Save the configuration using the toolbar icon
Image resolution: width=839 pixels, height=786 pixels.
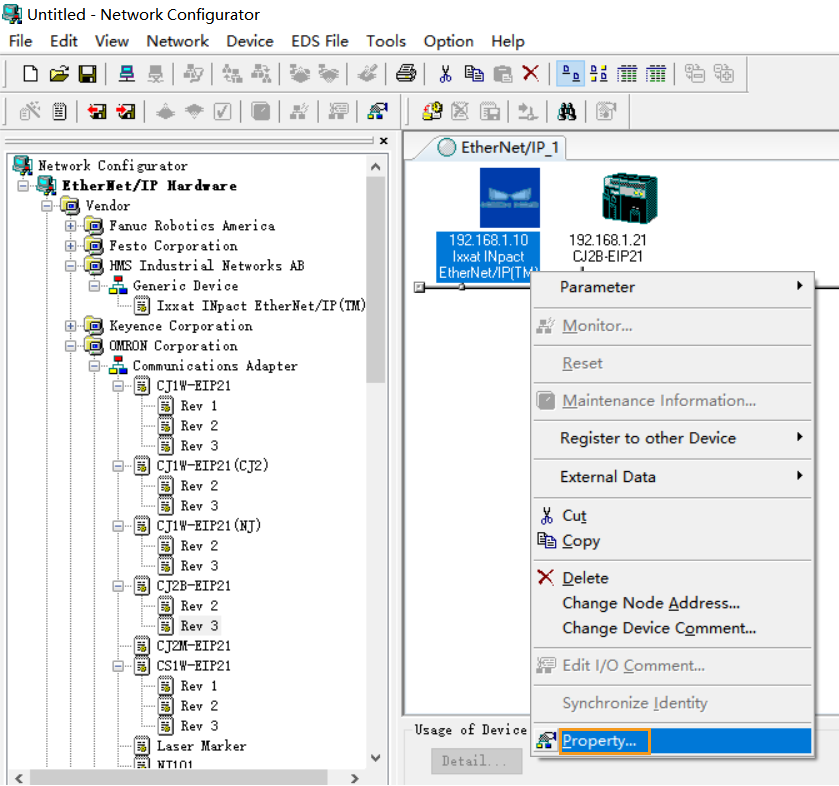[88, 73]
